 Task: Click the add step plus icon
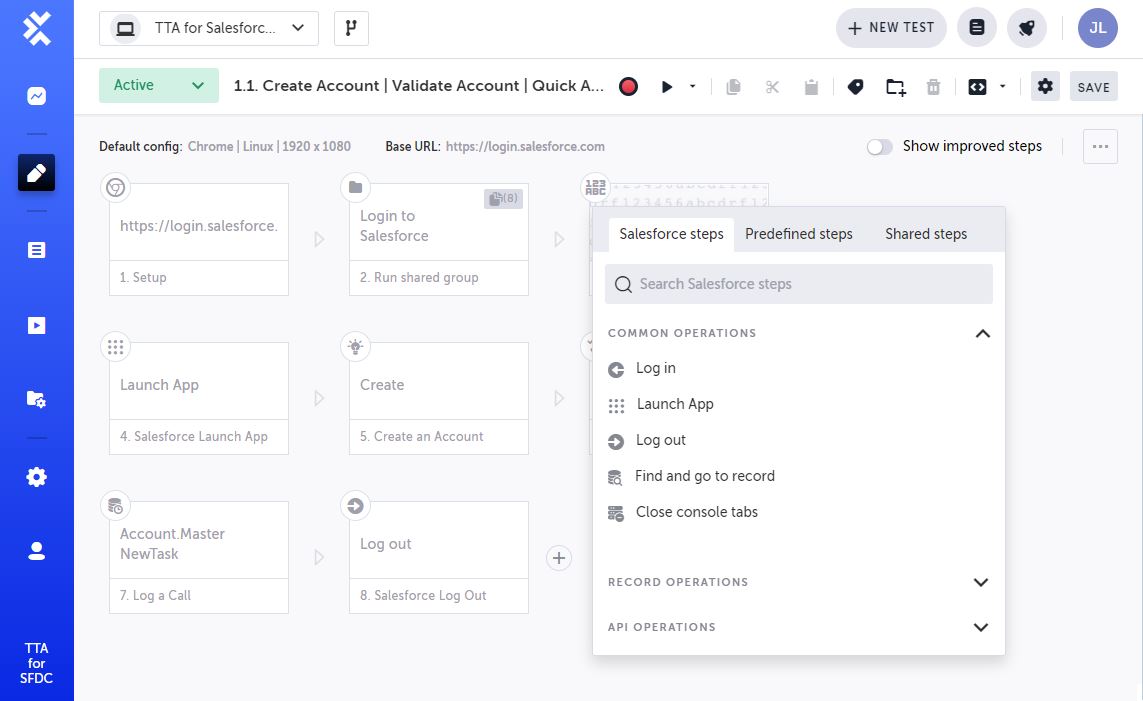click(559, 558)
